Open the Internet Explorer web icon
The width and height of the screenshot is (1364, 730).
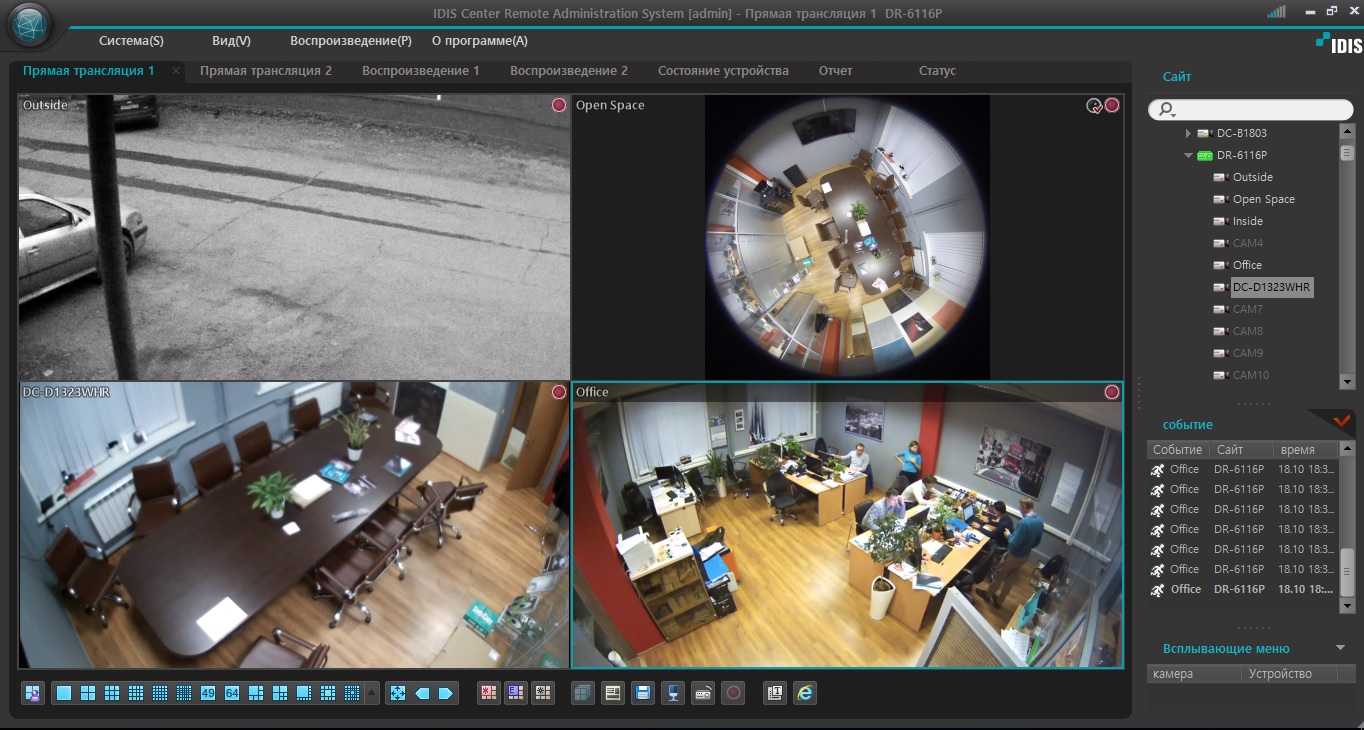point(805,693)
